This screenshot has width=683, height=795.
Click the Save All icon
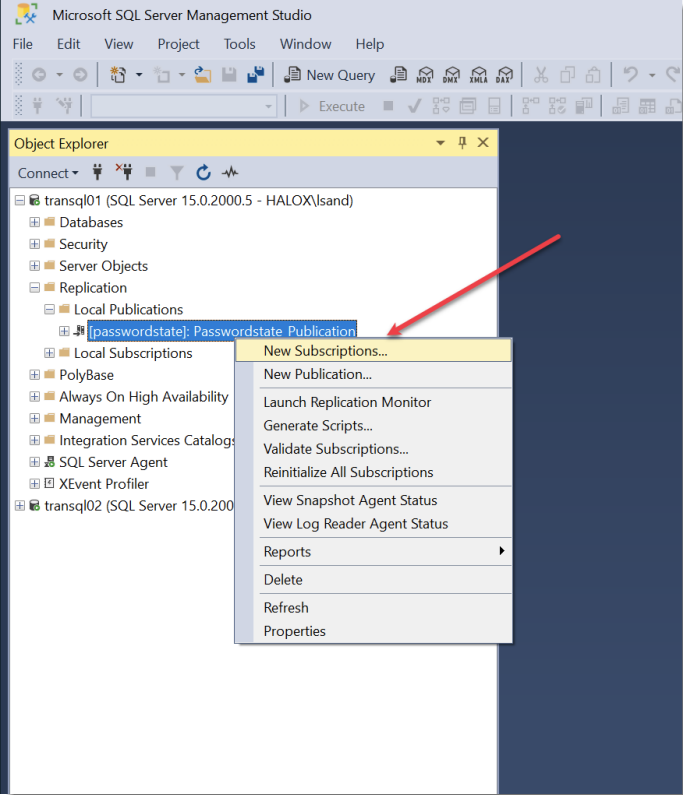[x=256, y=75]
